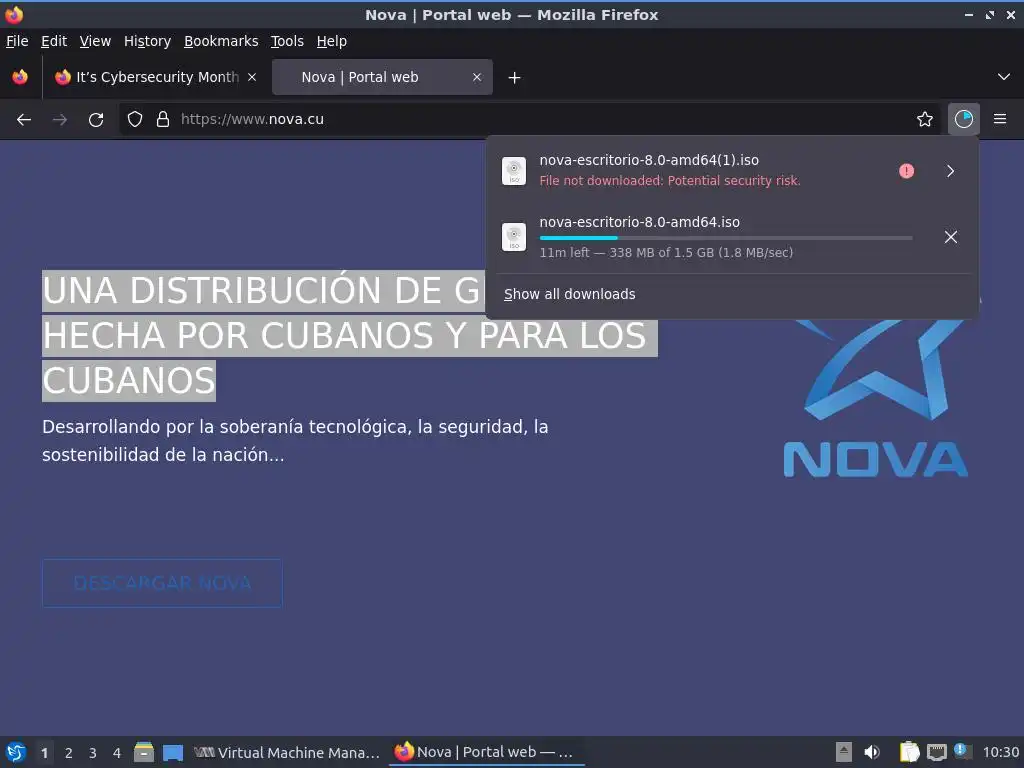Click the network status tray icon
This screenshot has width=1024, height=768.
[x=936, y=752]
